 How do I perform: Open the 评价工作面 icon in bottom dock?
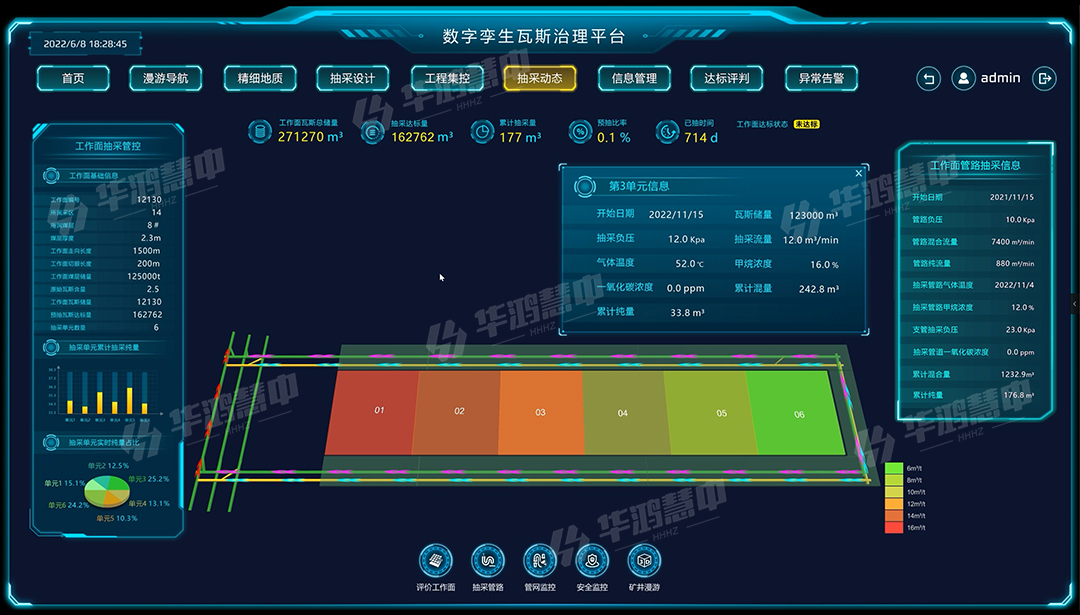click(x=435, y=560)
